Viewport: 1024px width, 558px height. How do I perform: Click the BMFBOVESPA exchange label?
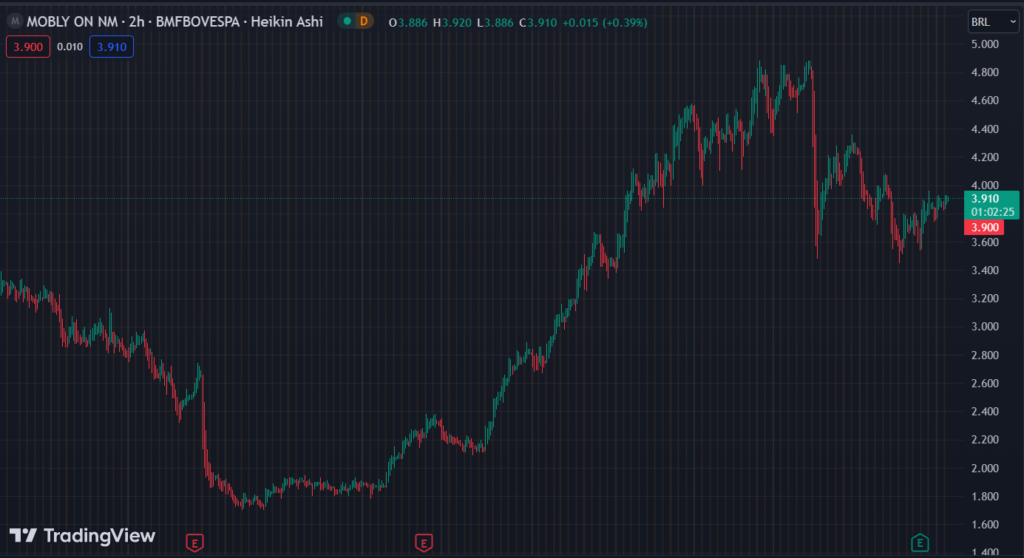(x=197, y=22)
